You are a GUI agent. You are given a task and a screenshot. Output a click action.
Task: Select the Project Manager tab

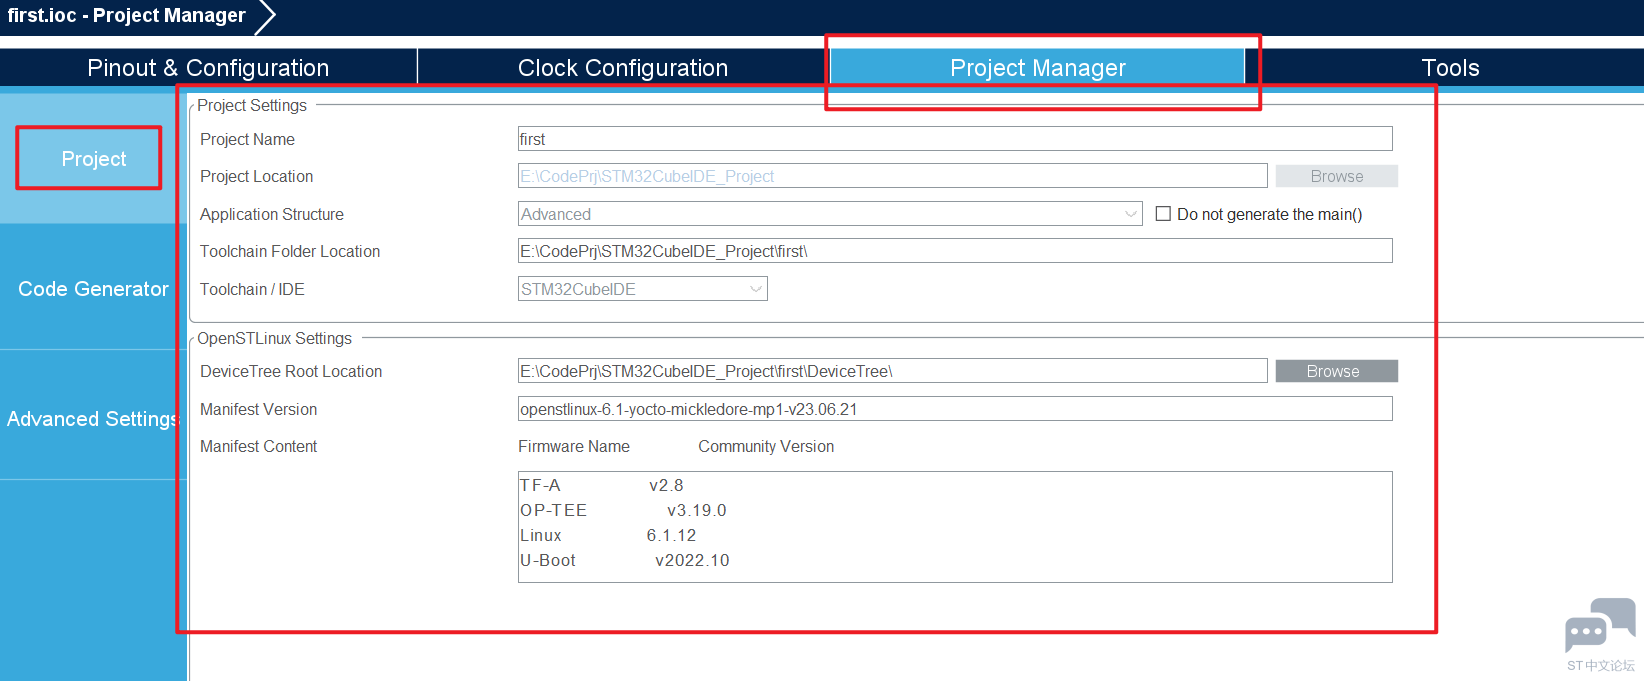coord(1037,68)
